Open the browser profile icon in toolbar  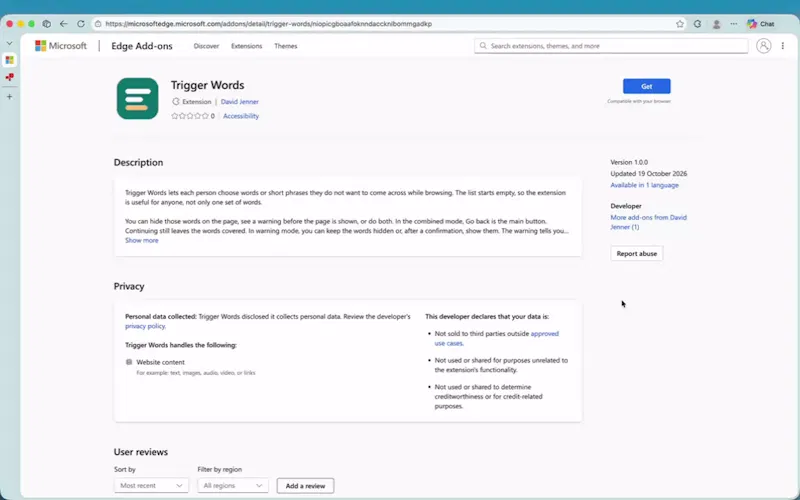click(x=716, y=24)
